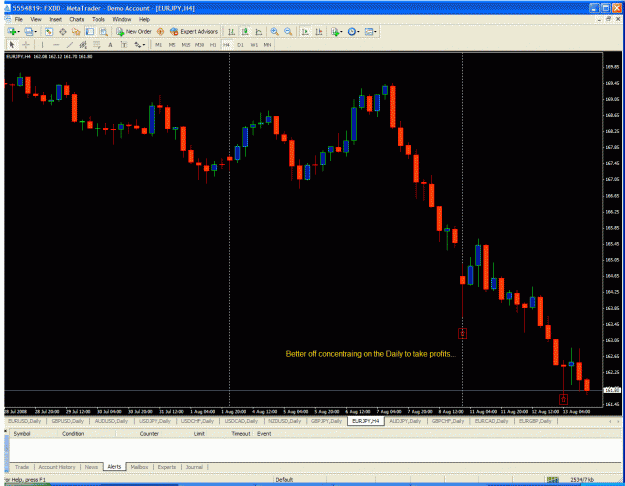This screenshot has height=486, width=625.
Task: Switch chart to M30 timeframe
Action: pyautogui.click(x=199, y=45)
